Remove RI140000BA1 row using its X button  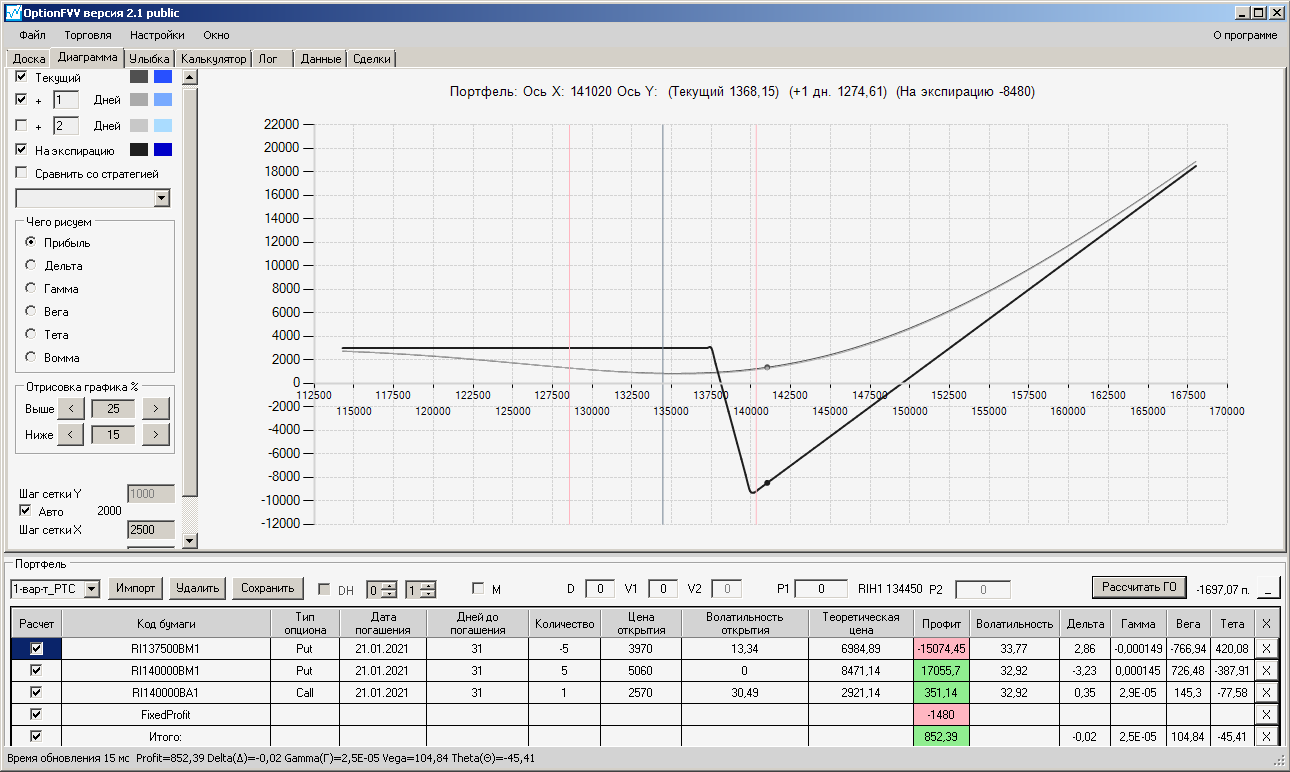[x=1267, y=692]
